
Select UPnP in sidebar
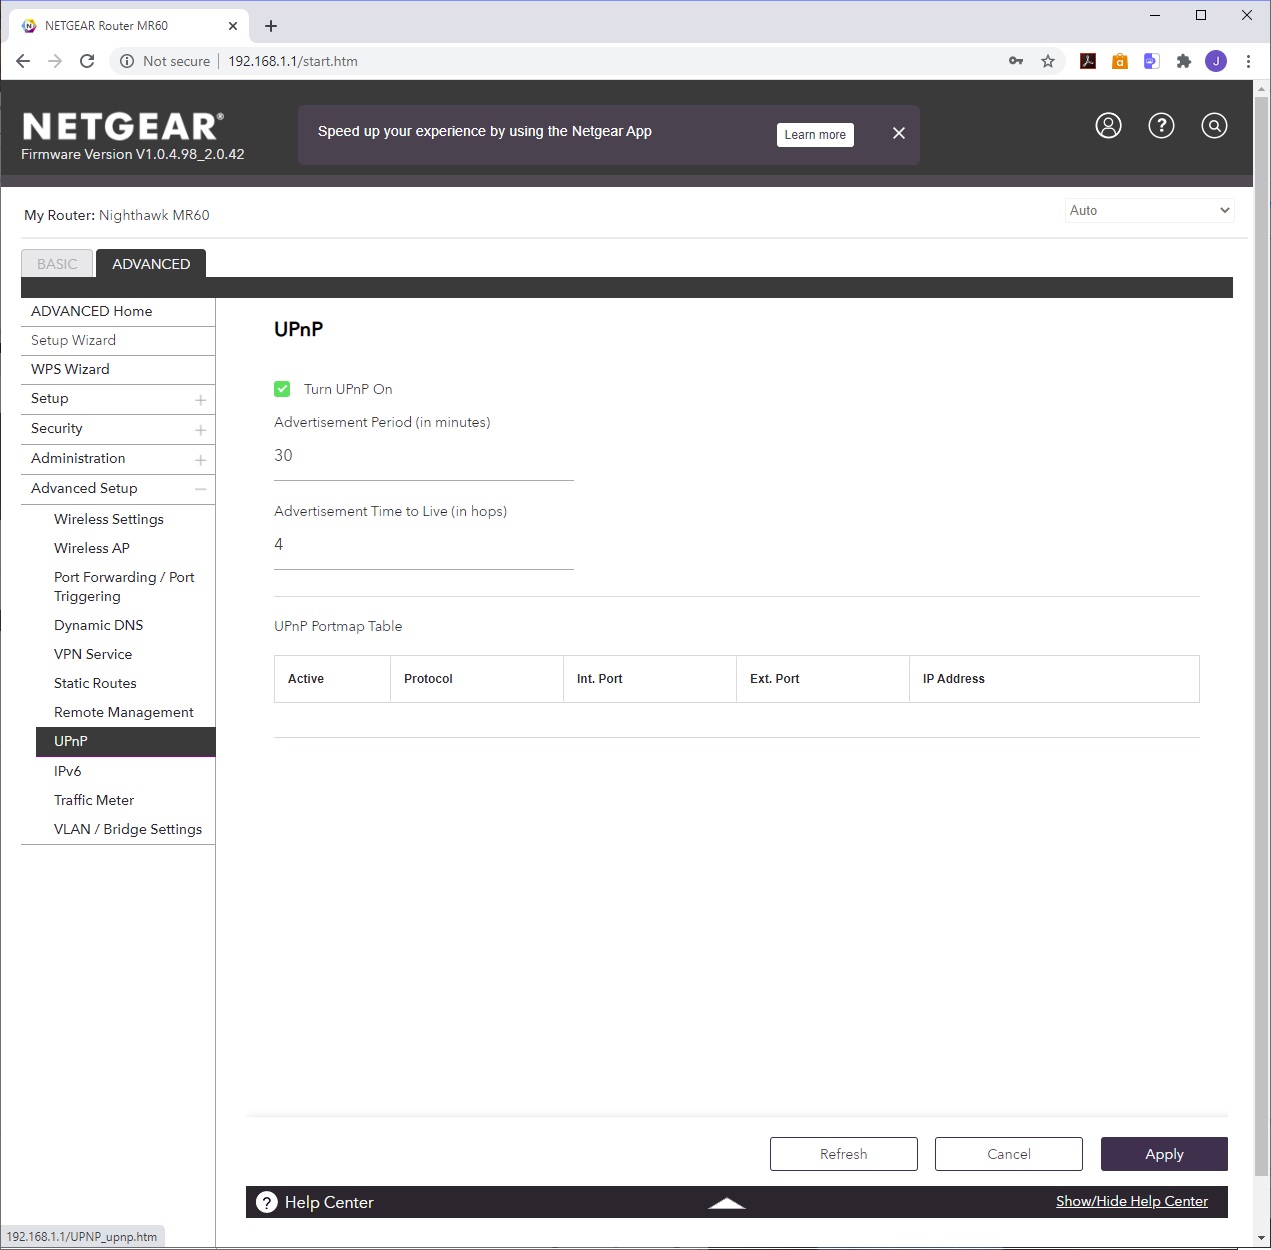(x=126, y=742)
